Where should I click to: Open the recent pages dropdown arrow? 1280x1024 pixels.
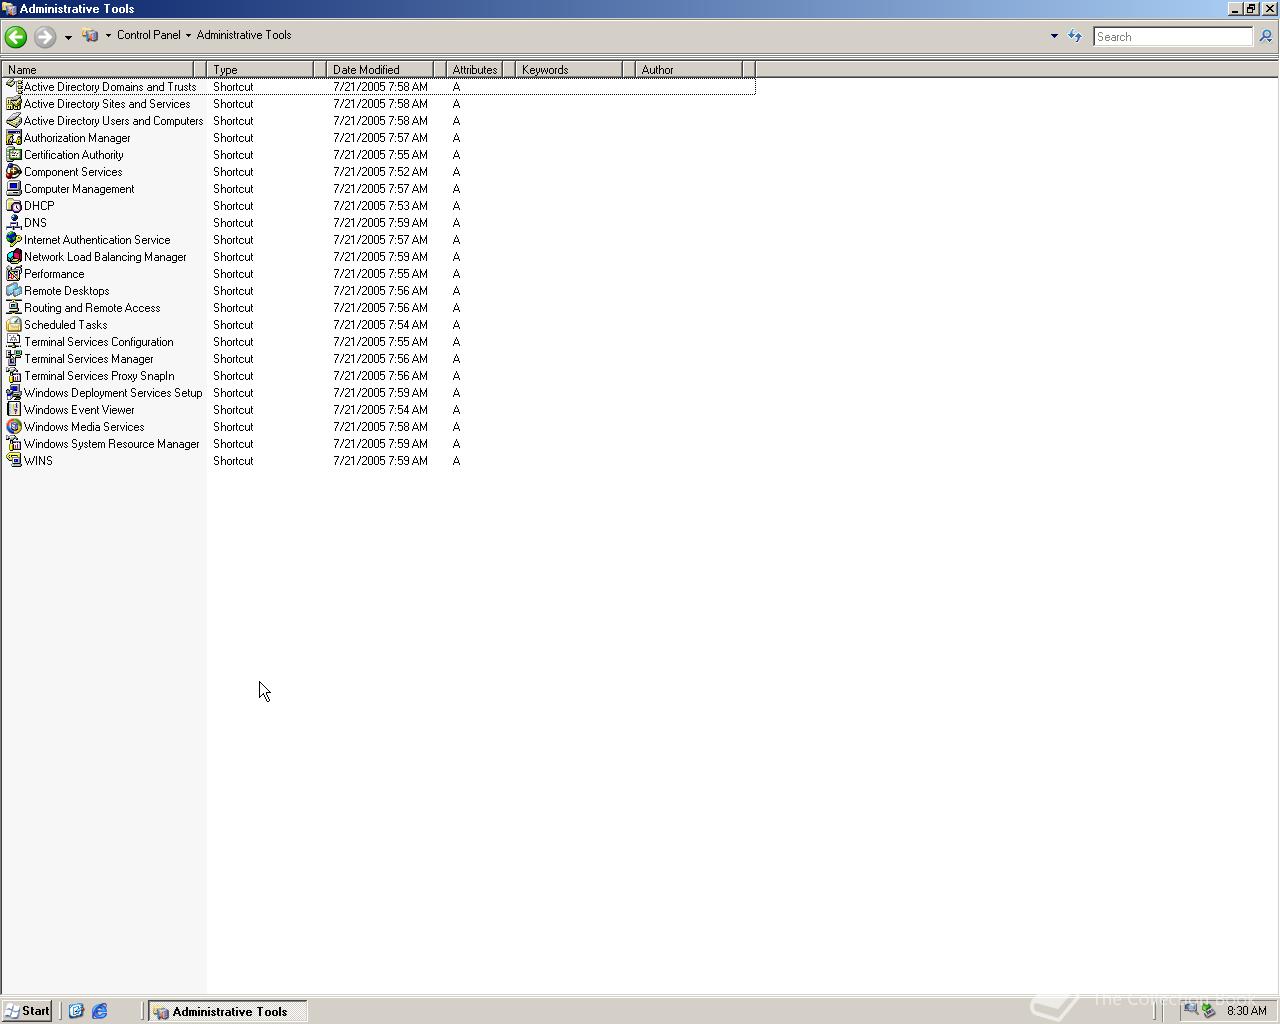[x=68, y=37]
